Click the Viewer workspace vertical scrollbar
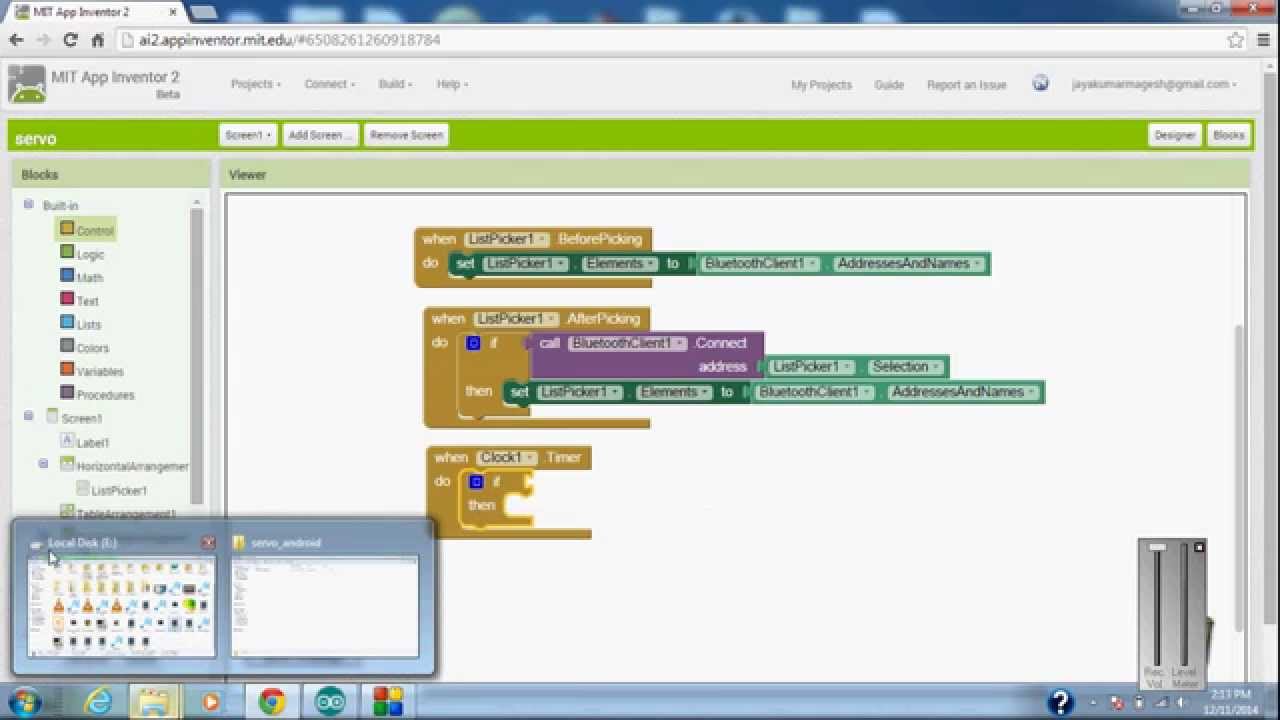Image resolution: width=1280 pixels, height=720 pixels. (1240, 476)
